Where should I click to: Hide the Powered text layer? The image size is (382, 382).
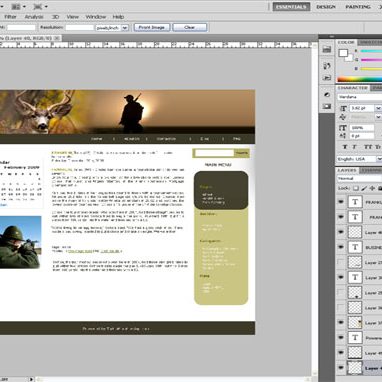pyautogui.click(x=341, y=337)
